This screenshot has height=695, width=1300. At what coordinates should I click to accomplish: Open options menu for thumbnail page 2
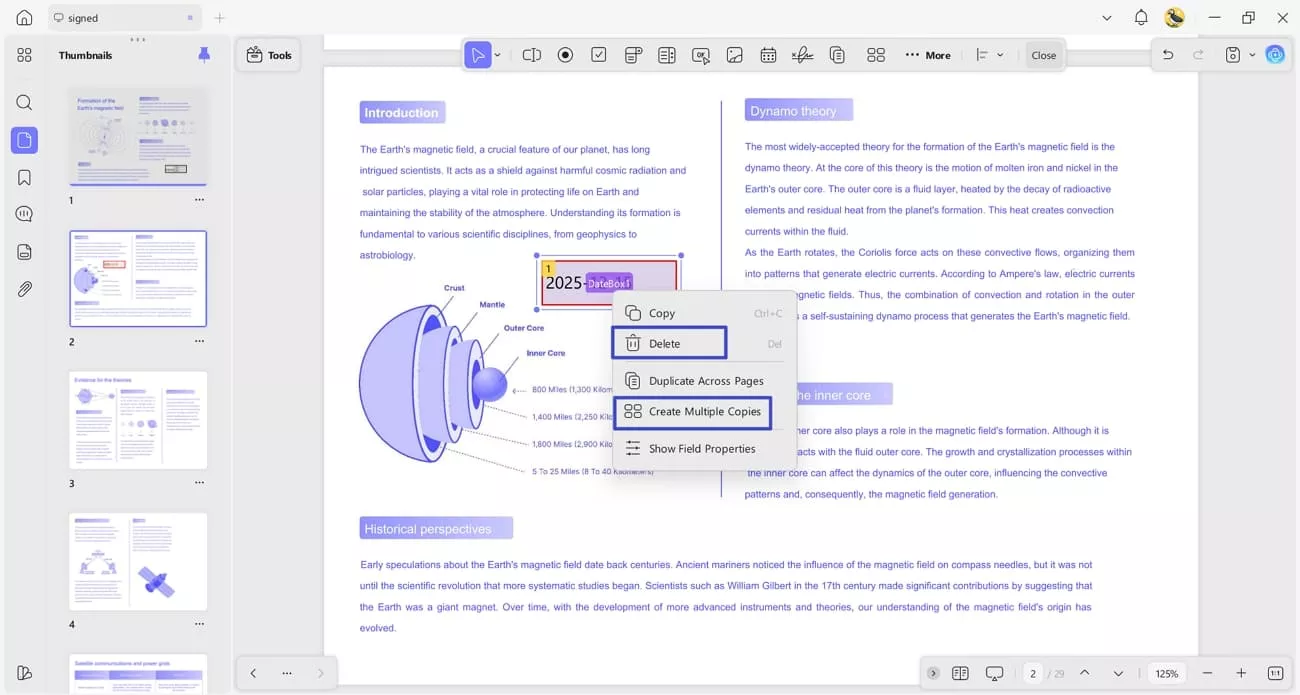199,342
